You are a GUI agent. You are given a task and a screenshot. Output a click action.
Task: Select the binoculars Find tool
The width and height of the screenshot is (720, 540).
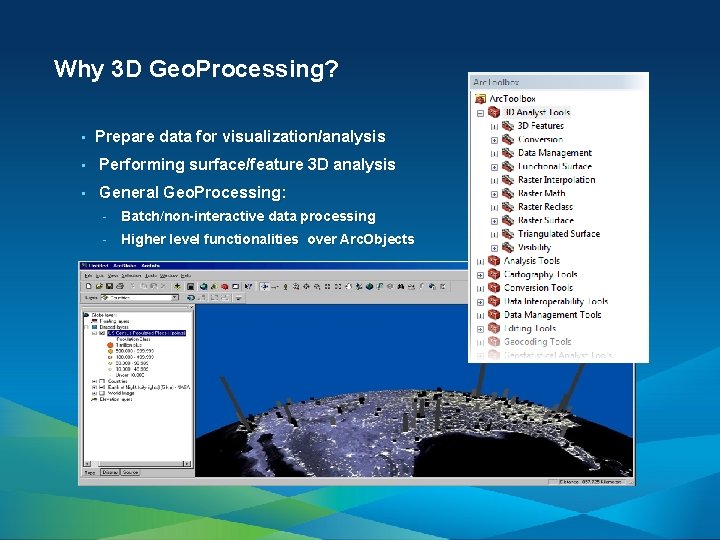tap(400, 286)
